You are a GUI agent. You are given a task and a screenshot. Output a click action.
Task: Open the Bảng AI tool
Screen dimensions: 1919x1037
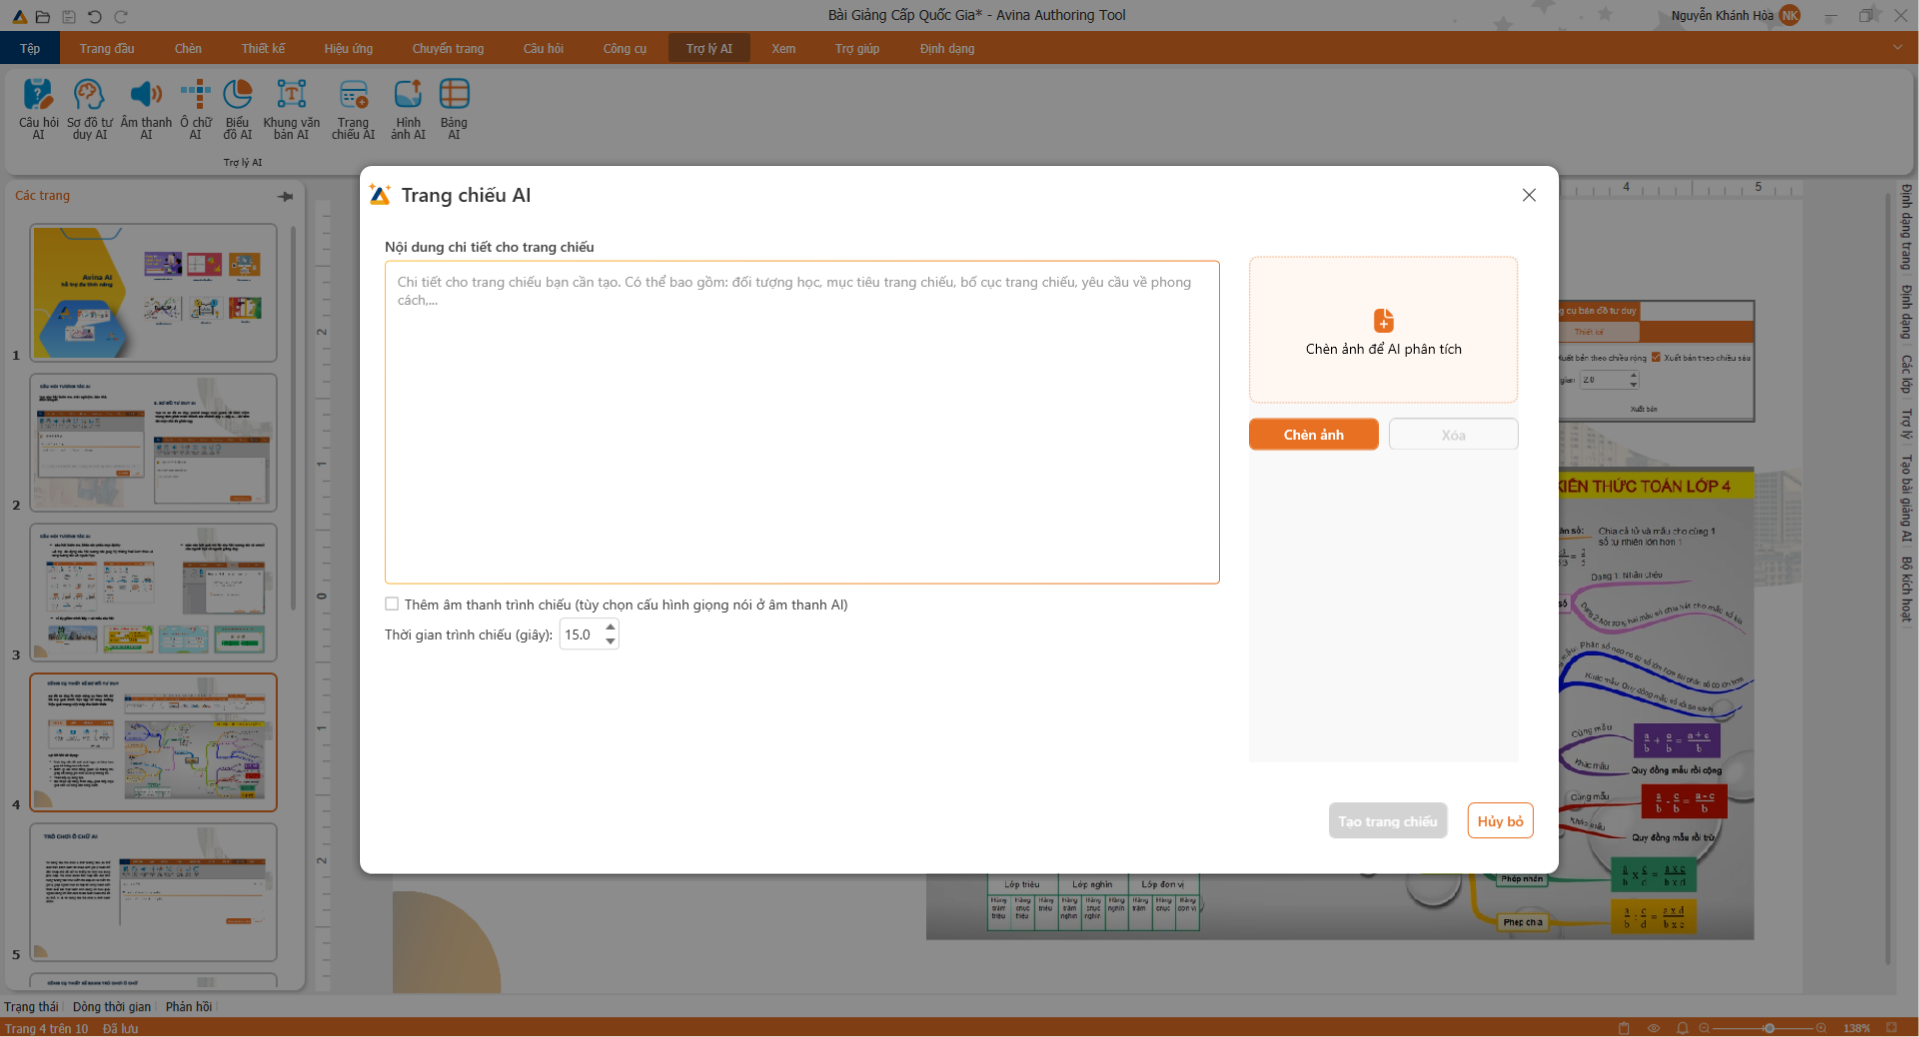454,109
